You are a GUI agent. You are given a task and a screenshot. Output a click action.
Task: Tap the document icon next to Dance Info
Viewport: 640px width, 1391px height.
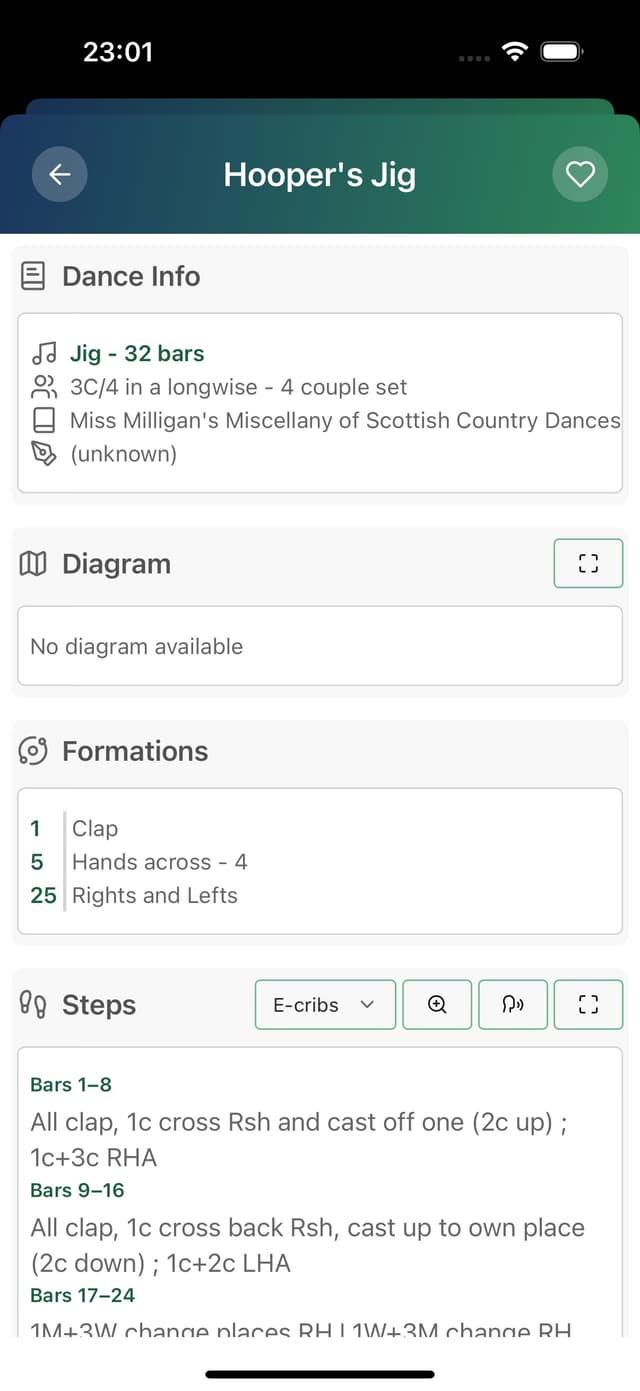click(33, 275)
